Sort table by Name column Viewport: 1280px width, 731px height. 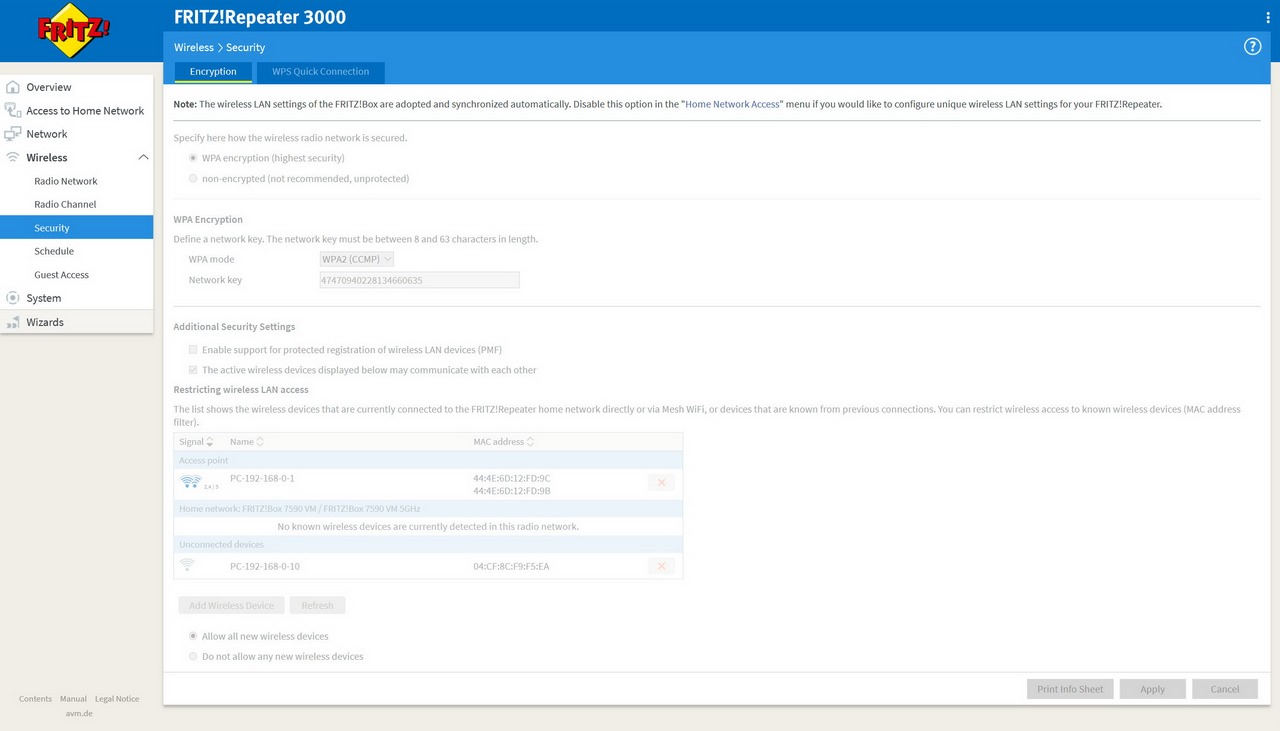point(246,441)
